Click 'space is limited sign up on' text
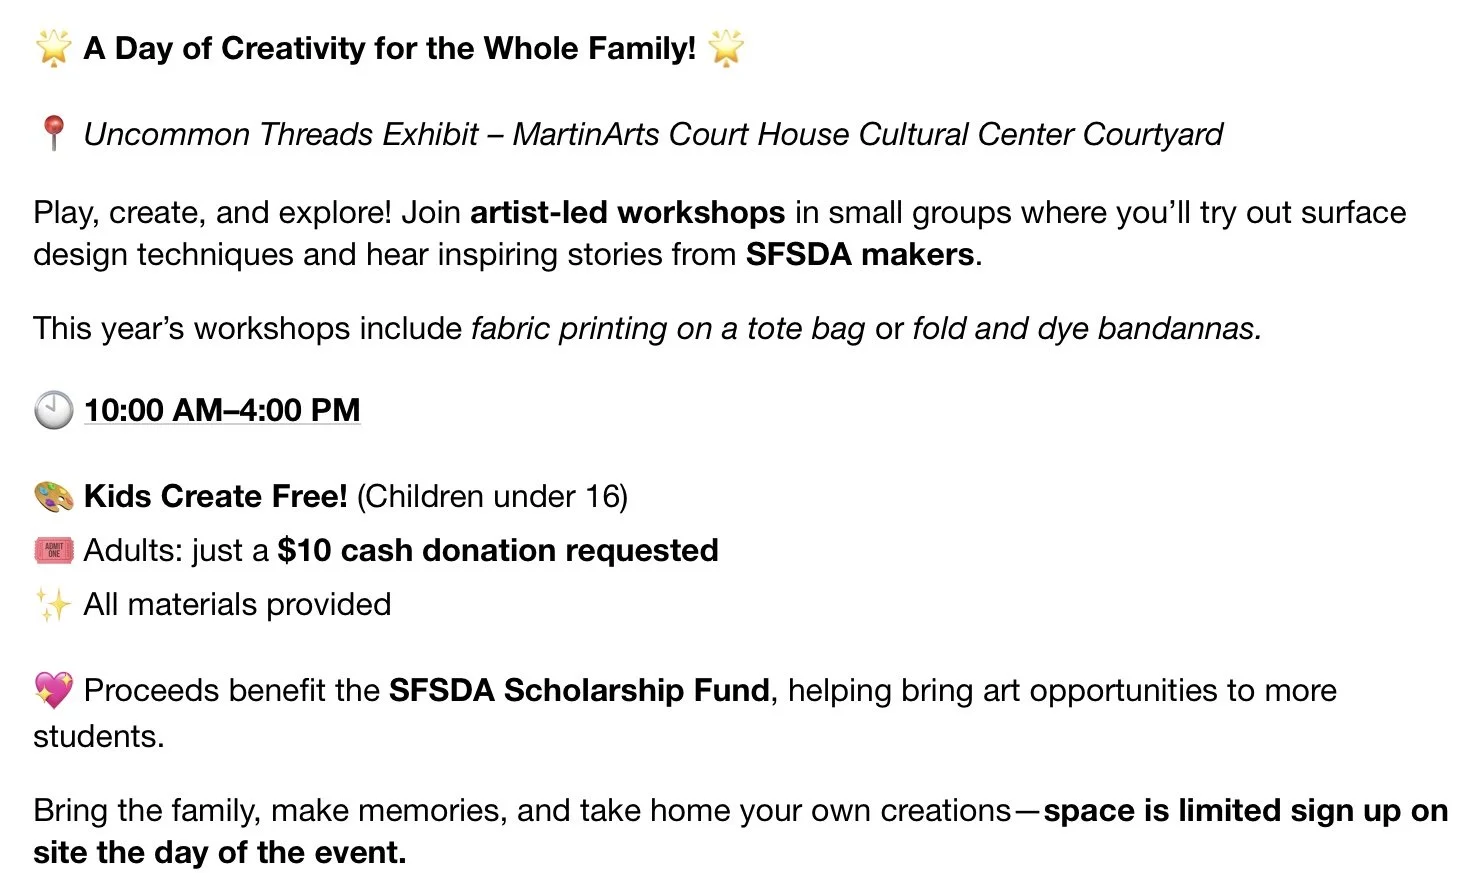 [x=1246, y=810]
